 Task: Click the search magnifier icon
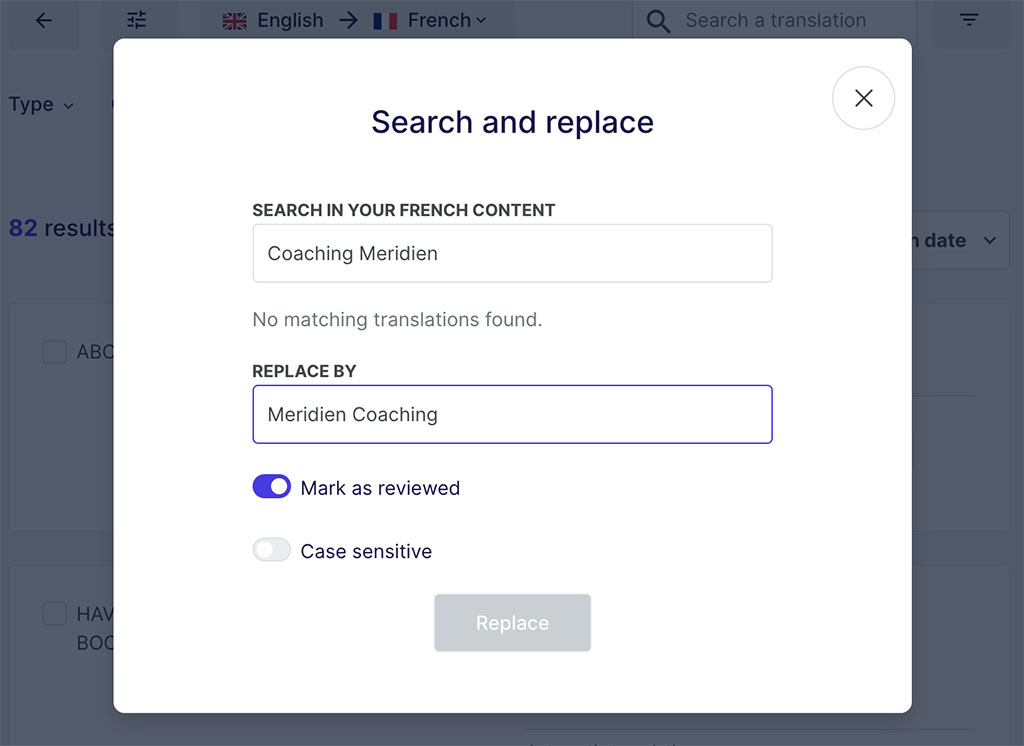coord(657,20)
